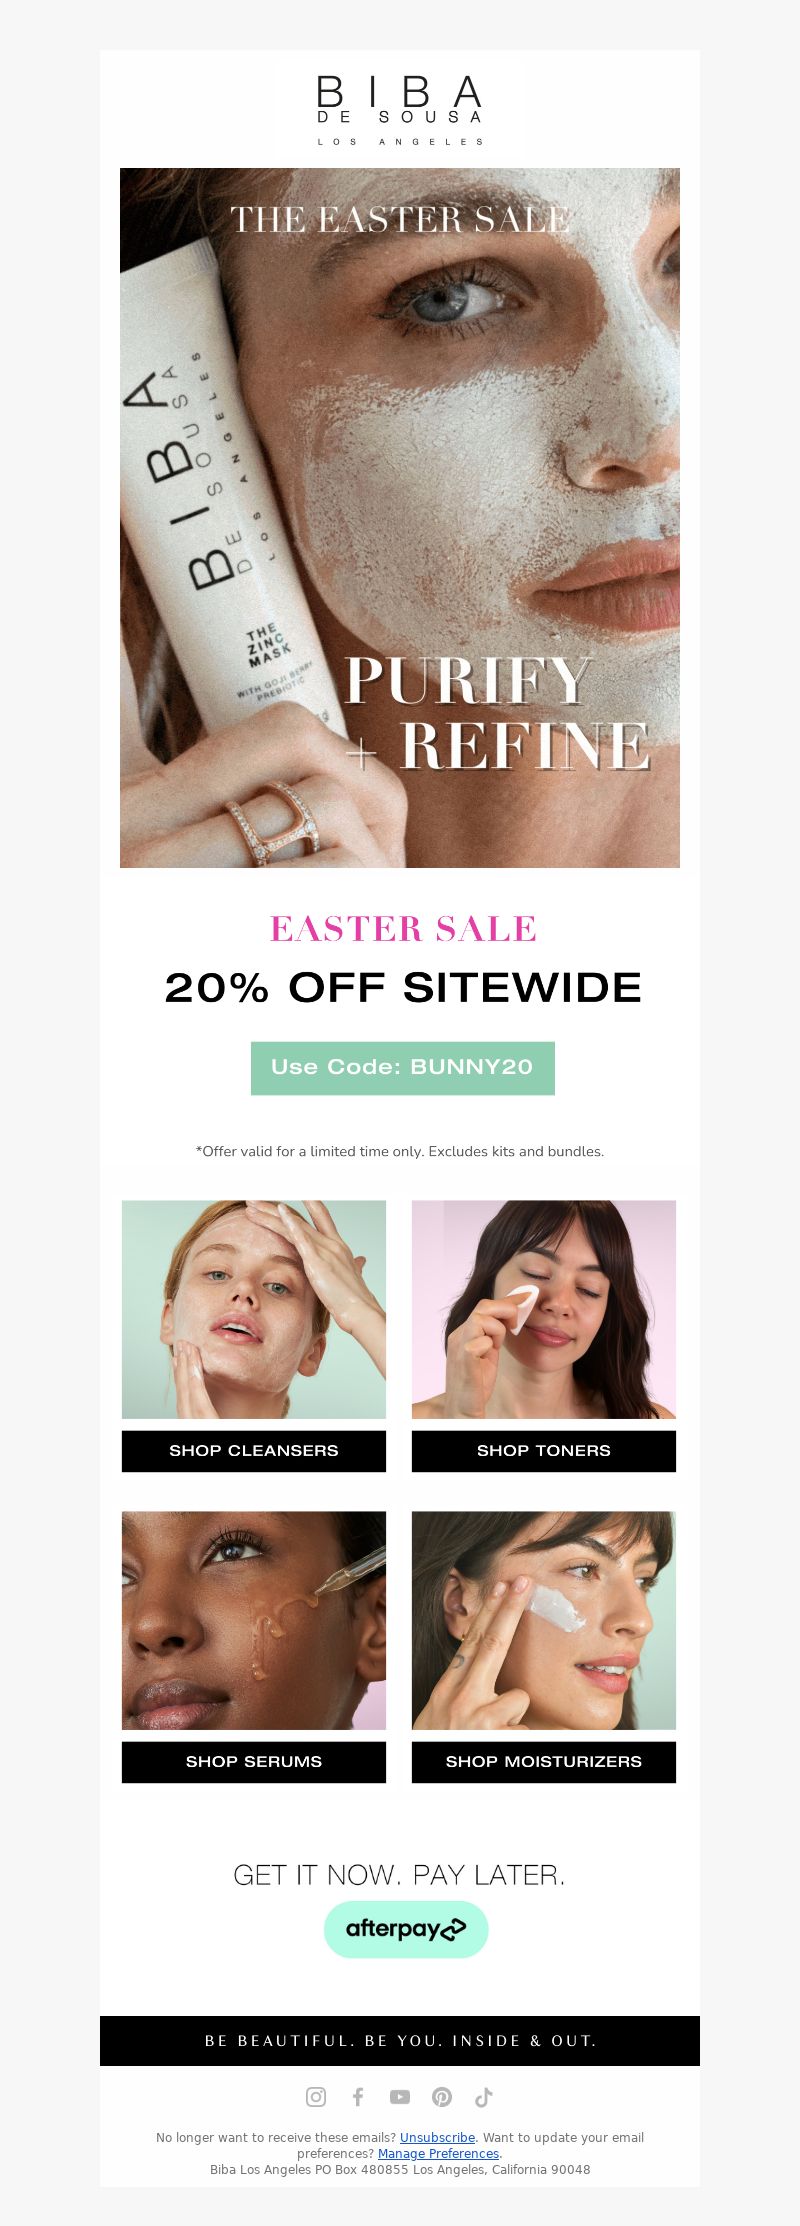The width and height of the screenshot is (800, 2226).
Task: Click the 20% Off Sitewide headline
Action: click(403, 988)
